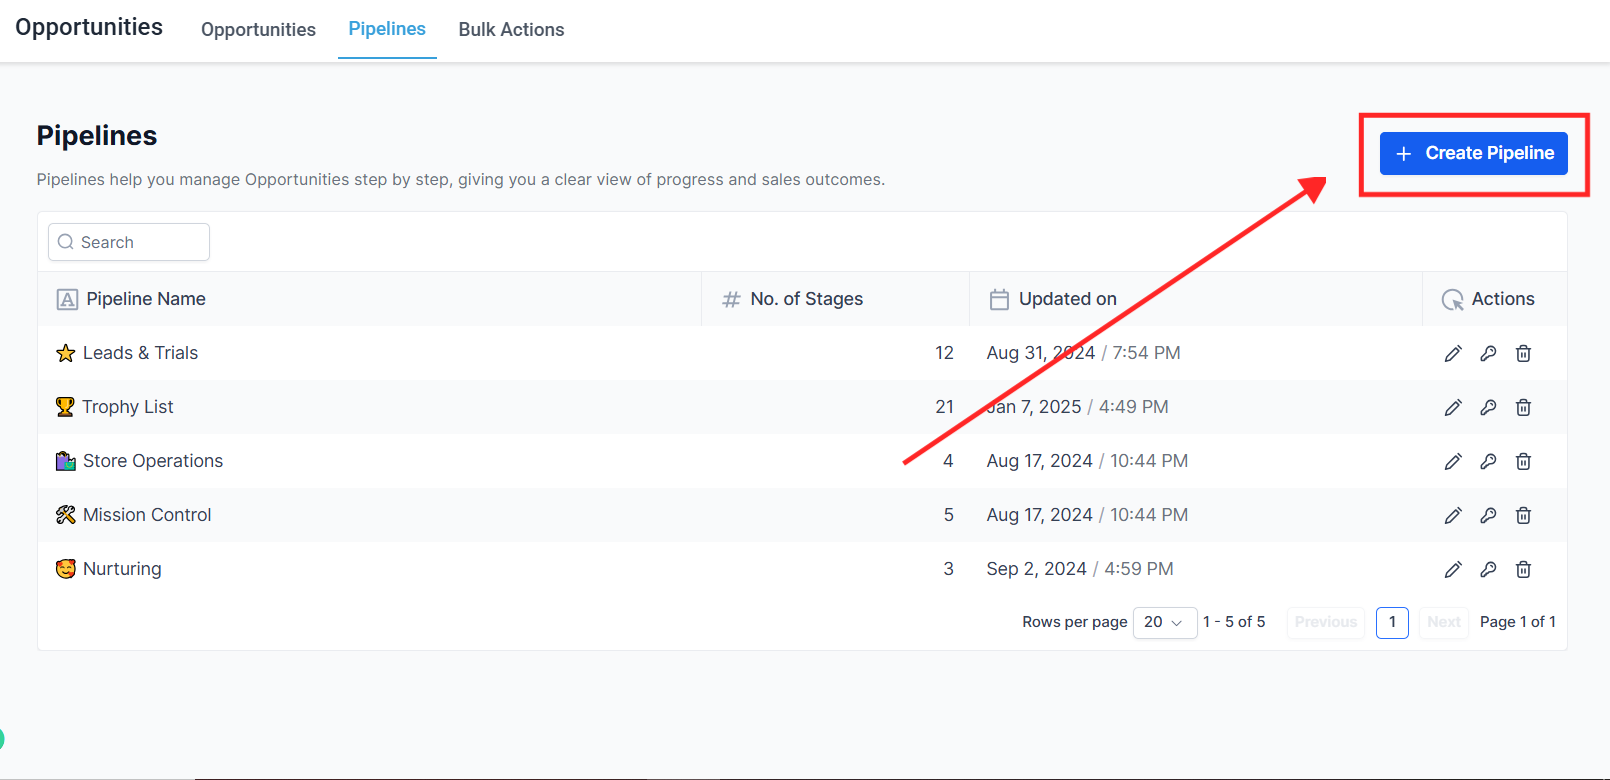Delete the Store Operations pipeline
The width and height of the screenshot is (1610, 780).
(x=1523, y=461)
